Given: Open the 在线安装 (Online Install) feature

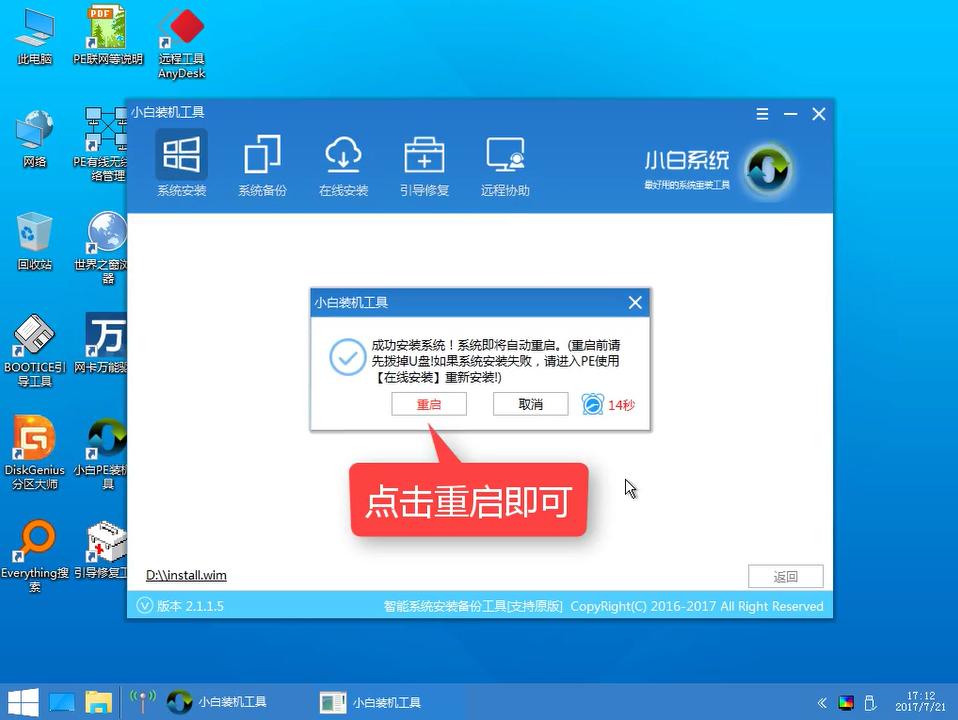Looking at the screenshot, I should (343, 165).
